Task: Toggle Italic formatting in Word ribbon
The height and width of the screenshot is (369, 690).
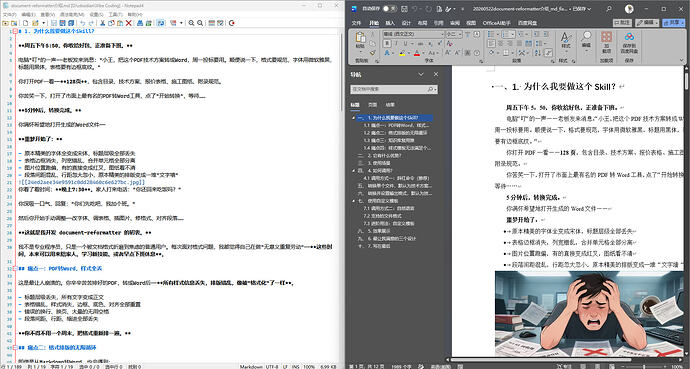Action: pyautogui.click(x=396, y=44)
